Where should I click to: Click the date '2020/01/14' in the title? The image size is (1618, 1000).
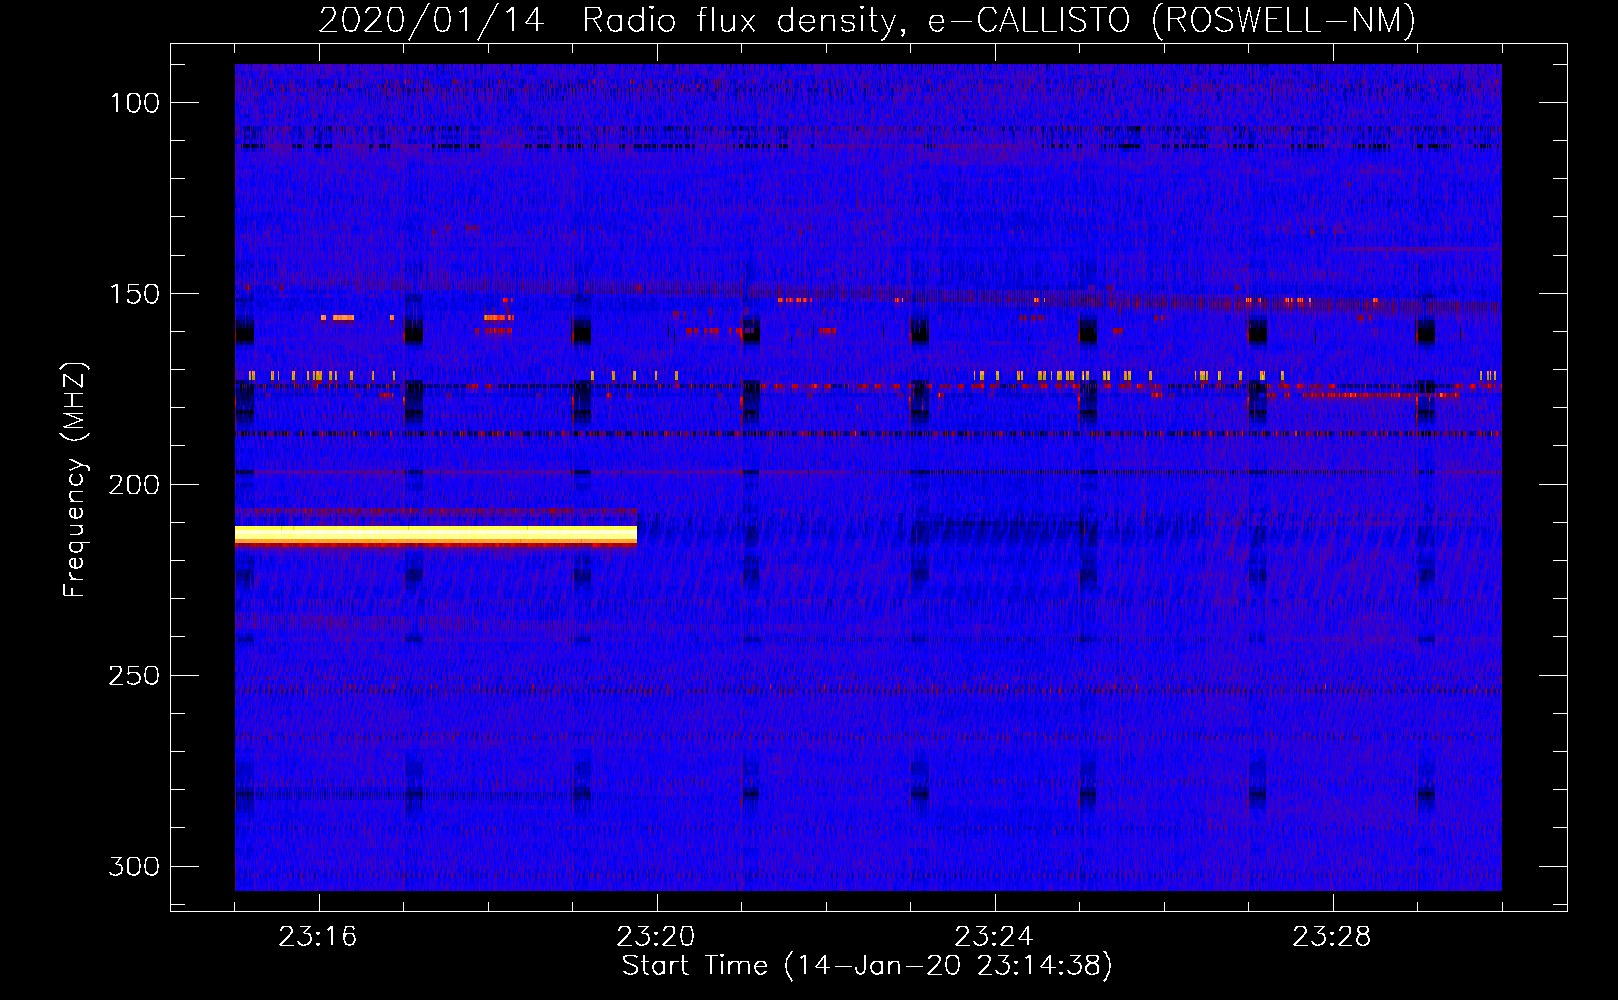pyautogui.click(x=432, y=20)
